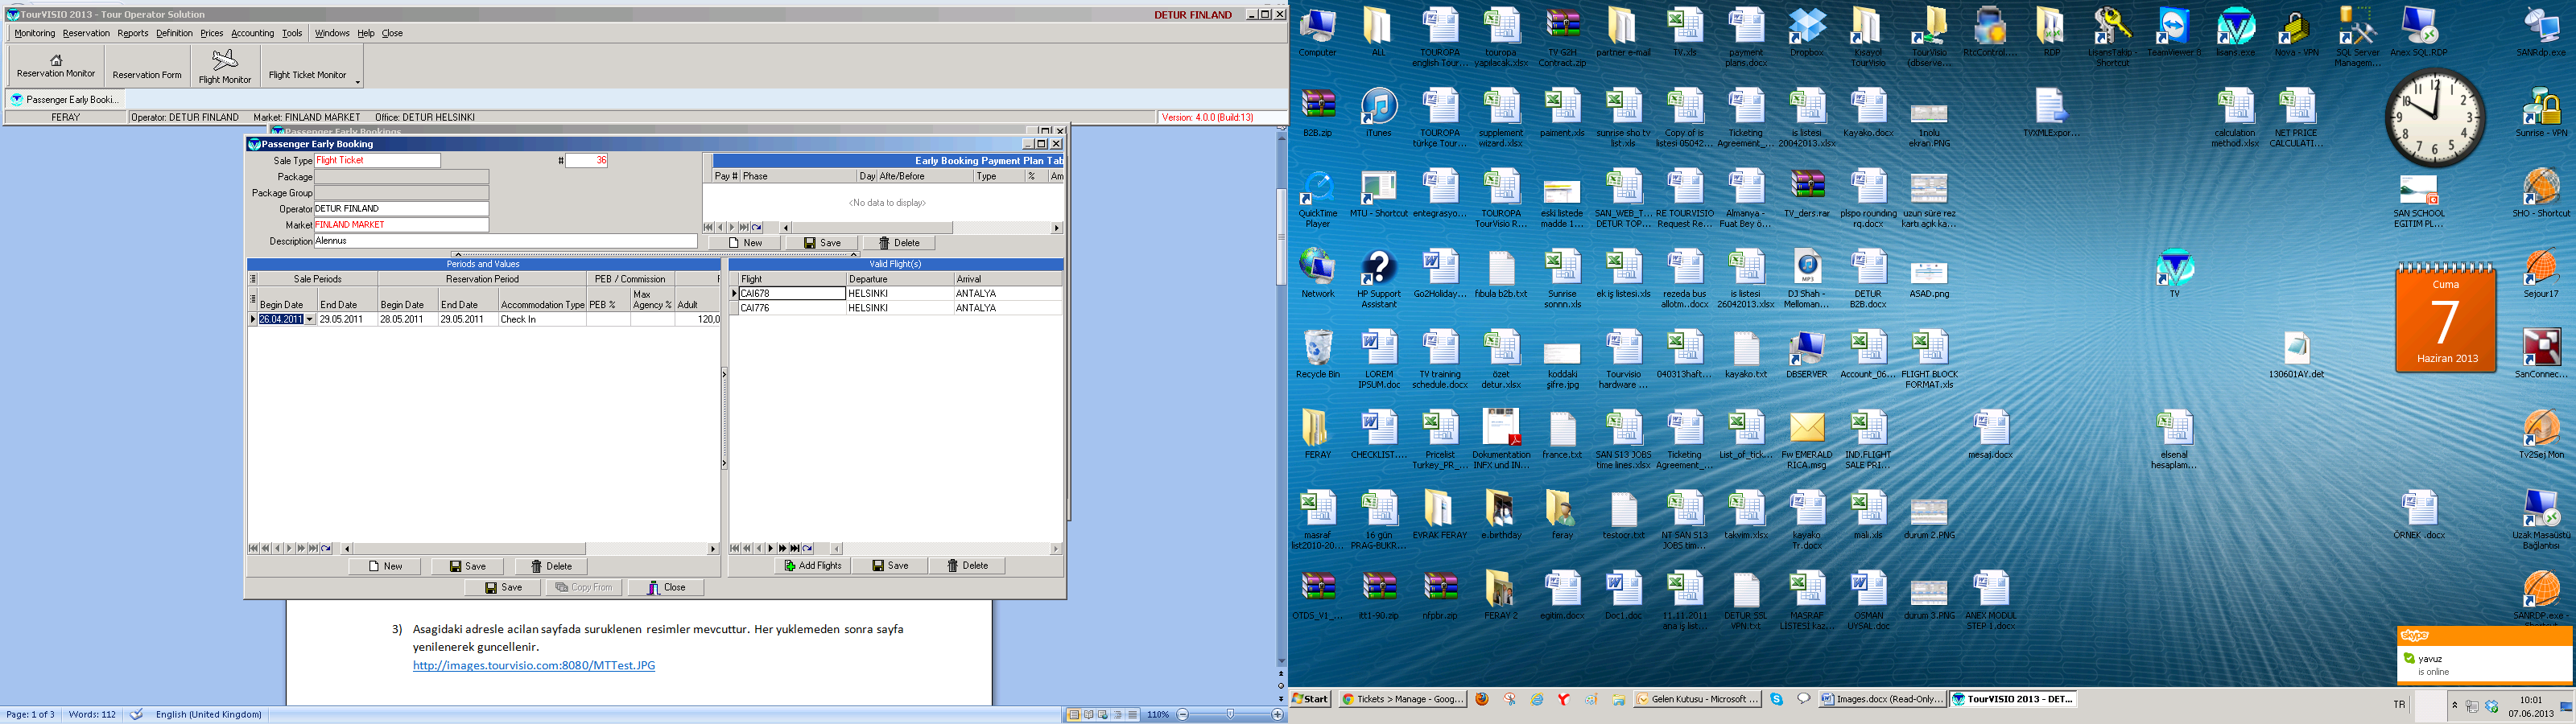
Task: Open the column chooser in Sale Periods header
Action: (x=253, y=279)
